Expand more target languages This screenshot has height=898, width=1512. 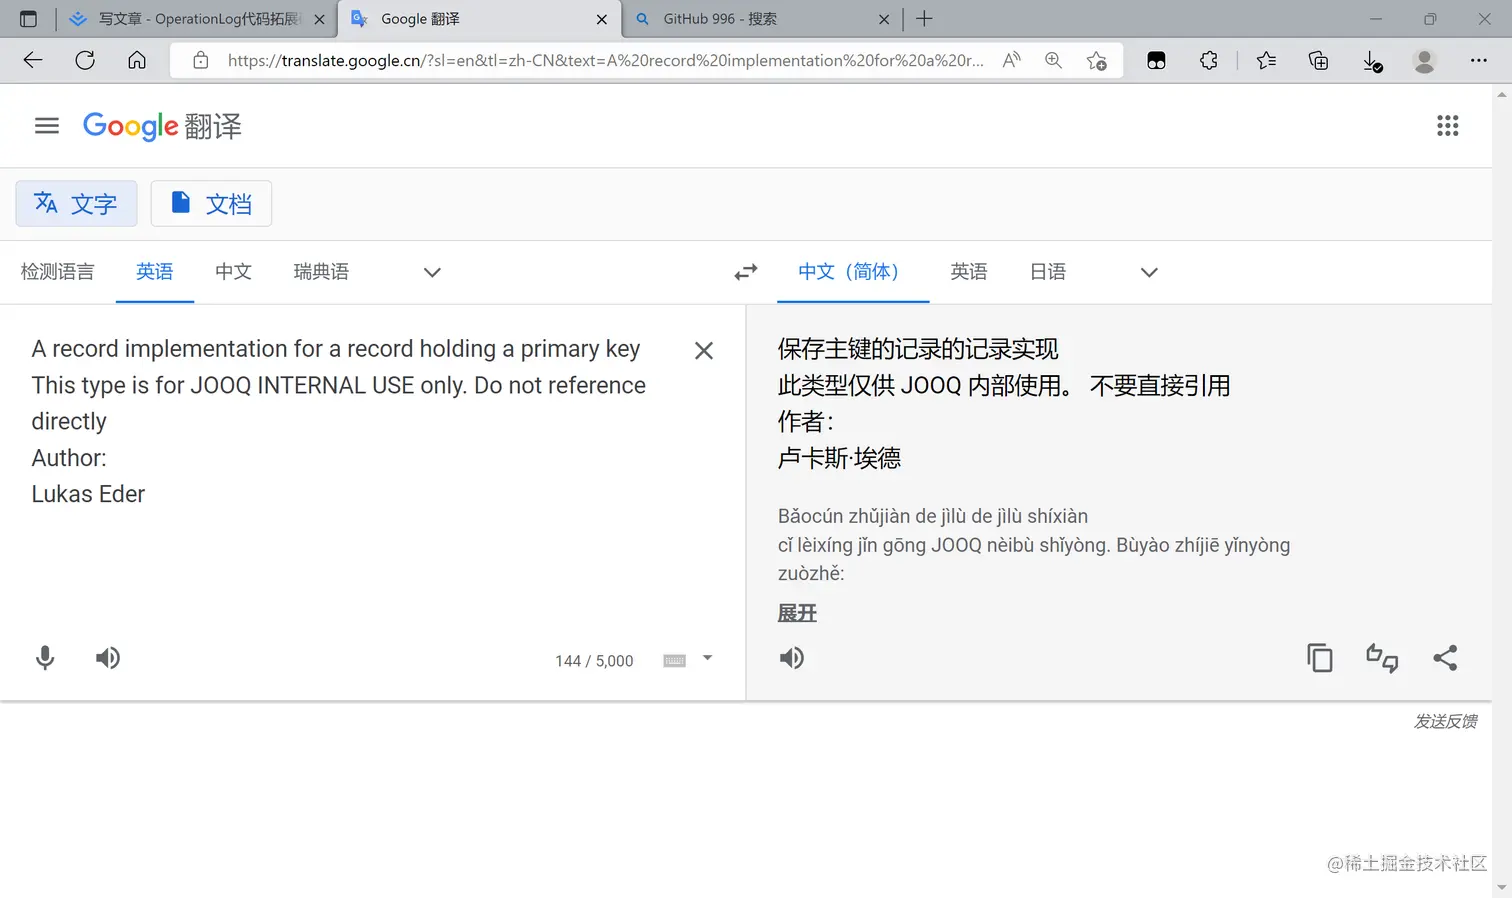1149,272
